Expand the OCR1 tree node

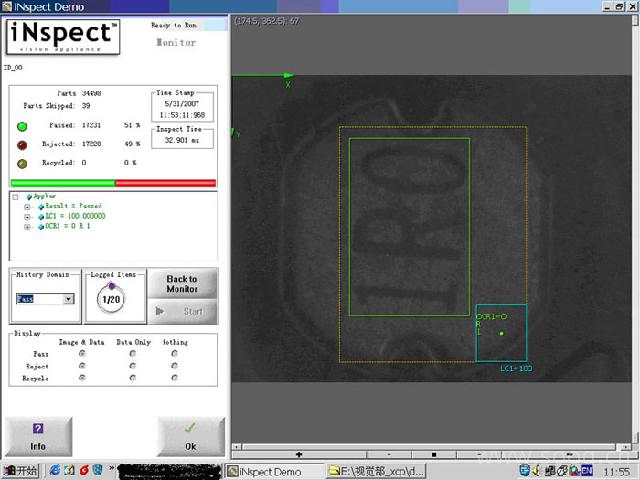pos(27,227)
